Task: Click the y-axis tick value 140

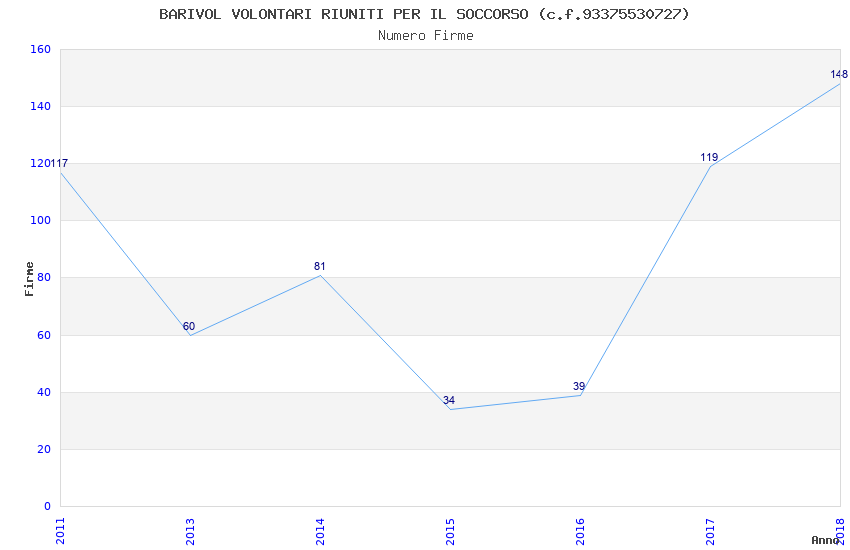Action: tap(41, 106)
